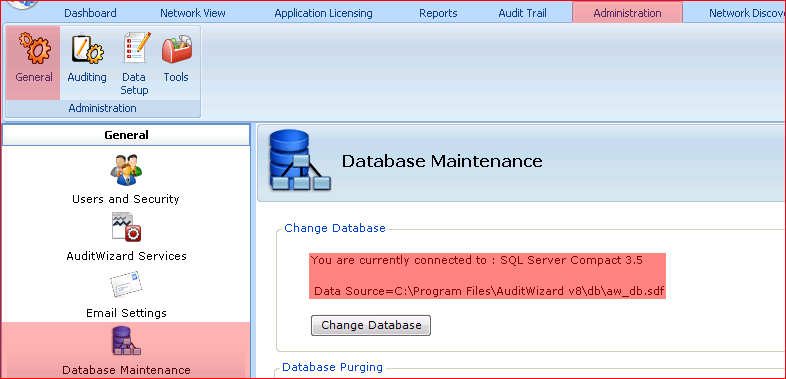Viewport: 786px width, 379px height.
Task: Click the SQL Server Compact 3.5 connection text
Action: [476, 260]
